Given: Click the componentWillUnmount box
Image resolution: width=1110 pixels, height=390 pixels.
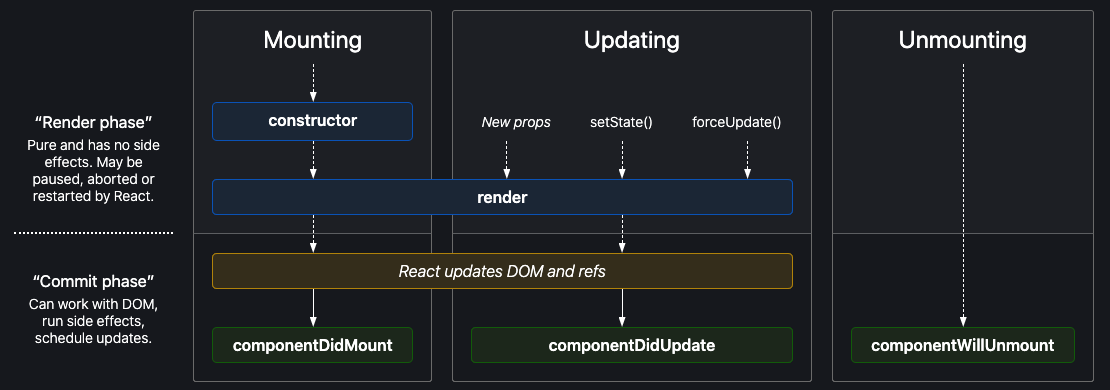Looking at the screenshot, I should (x=963, y=345).
